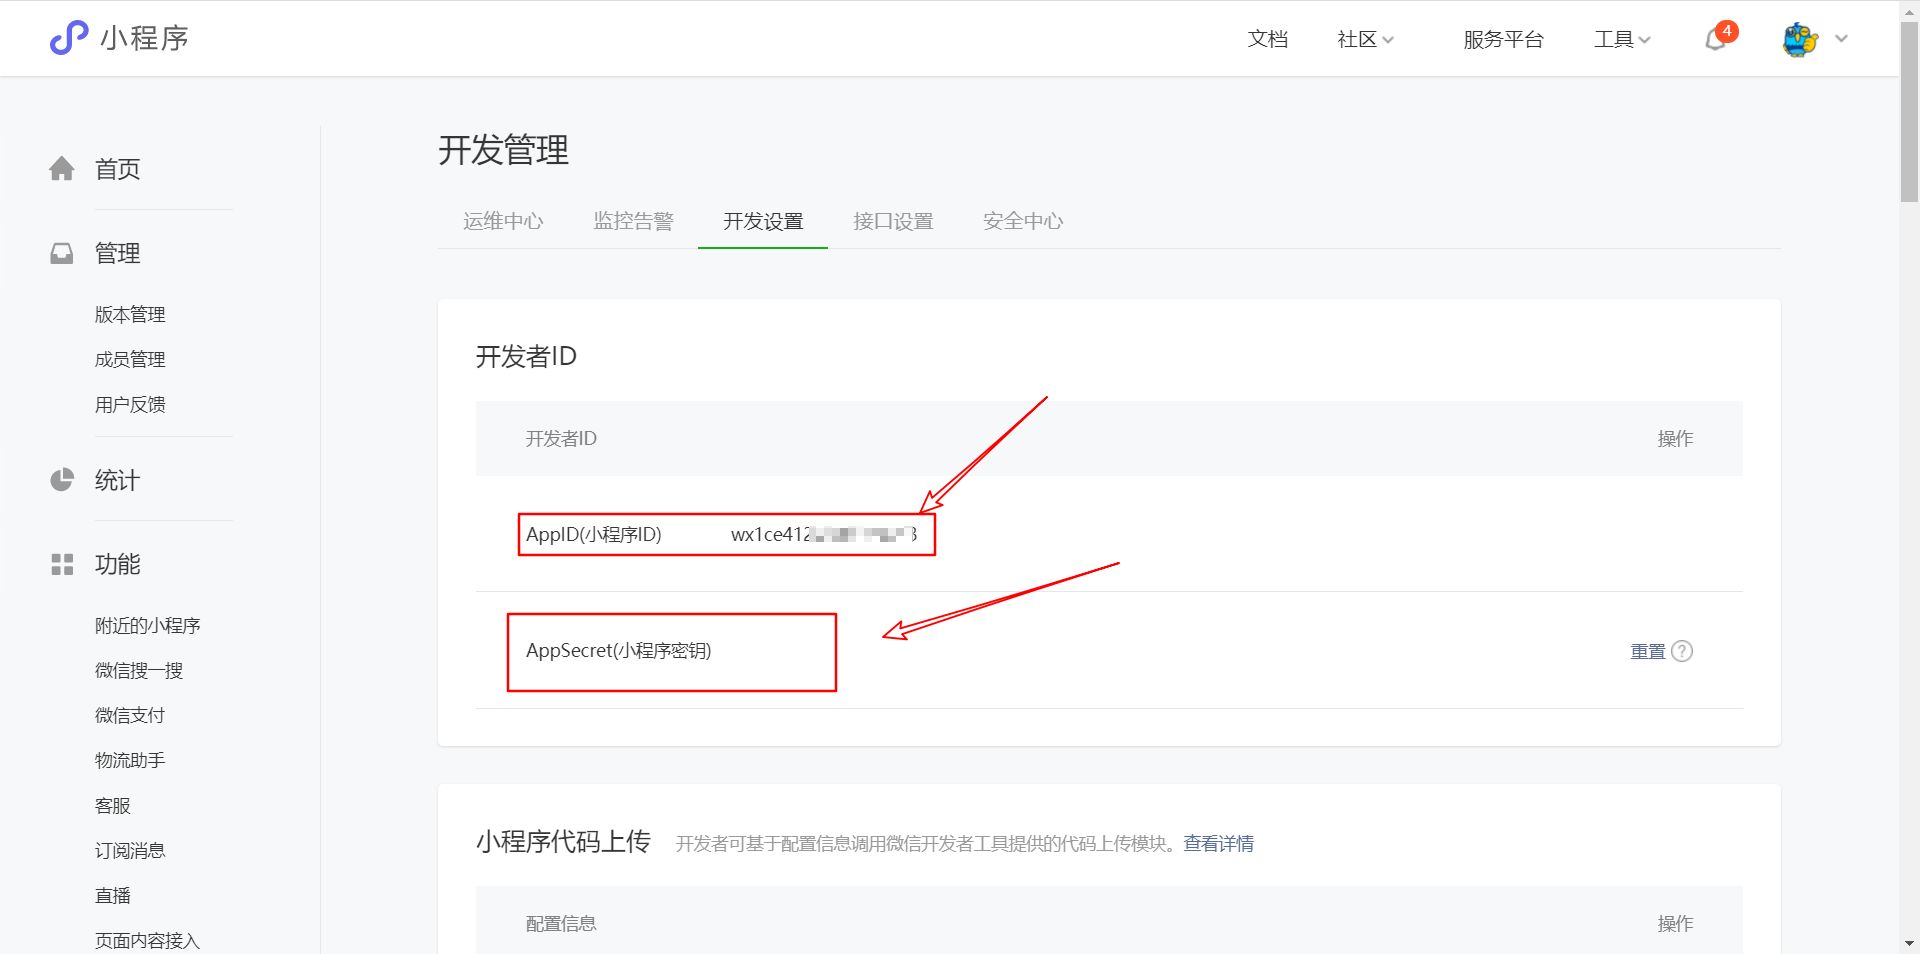Go to 首页 in sidebar
The image size is (1920, 954).
(117, 168)
